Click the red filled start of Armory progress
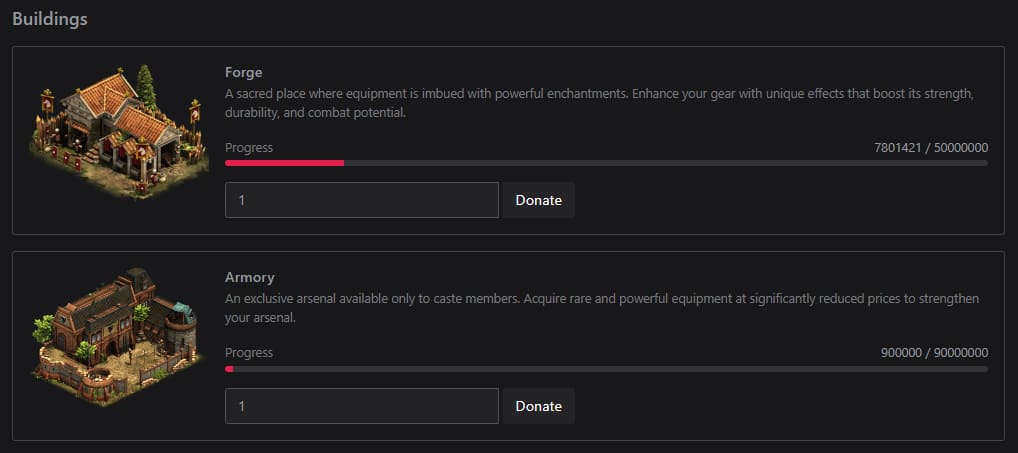Image resolution: width=1018 pixels, height=453 pixels. tap(229, 368)
